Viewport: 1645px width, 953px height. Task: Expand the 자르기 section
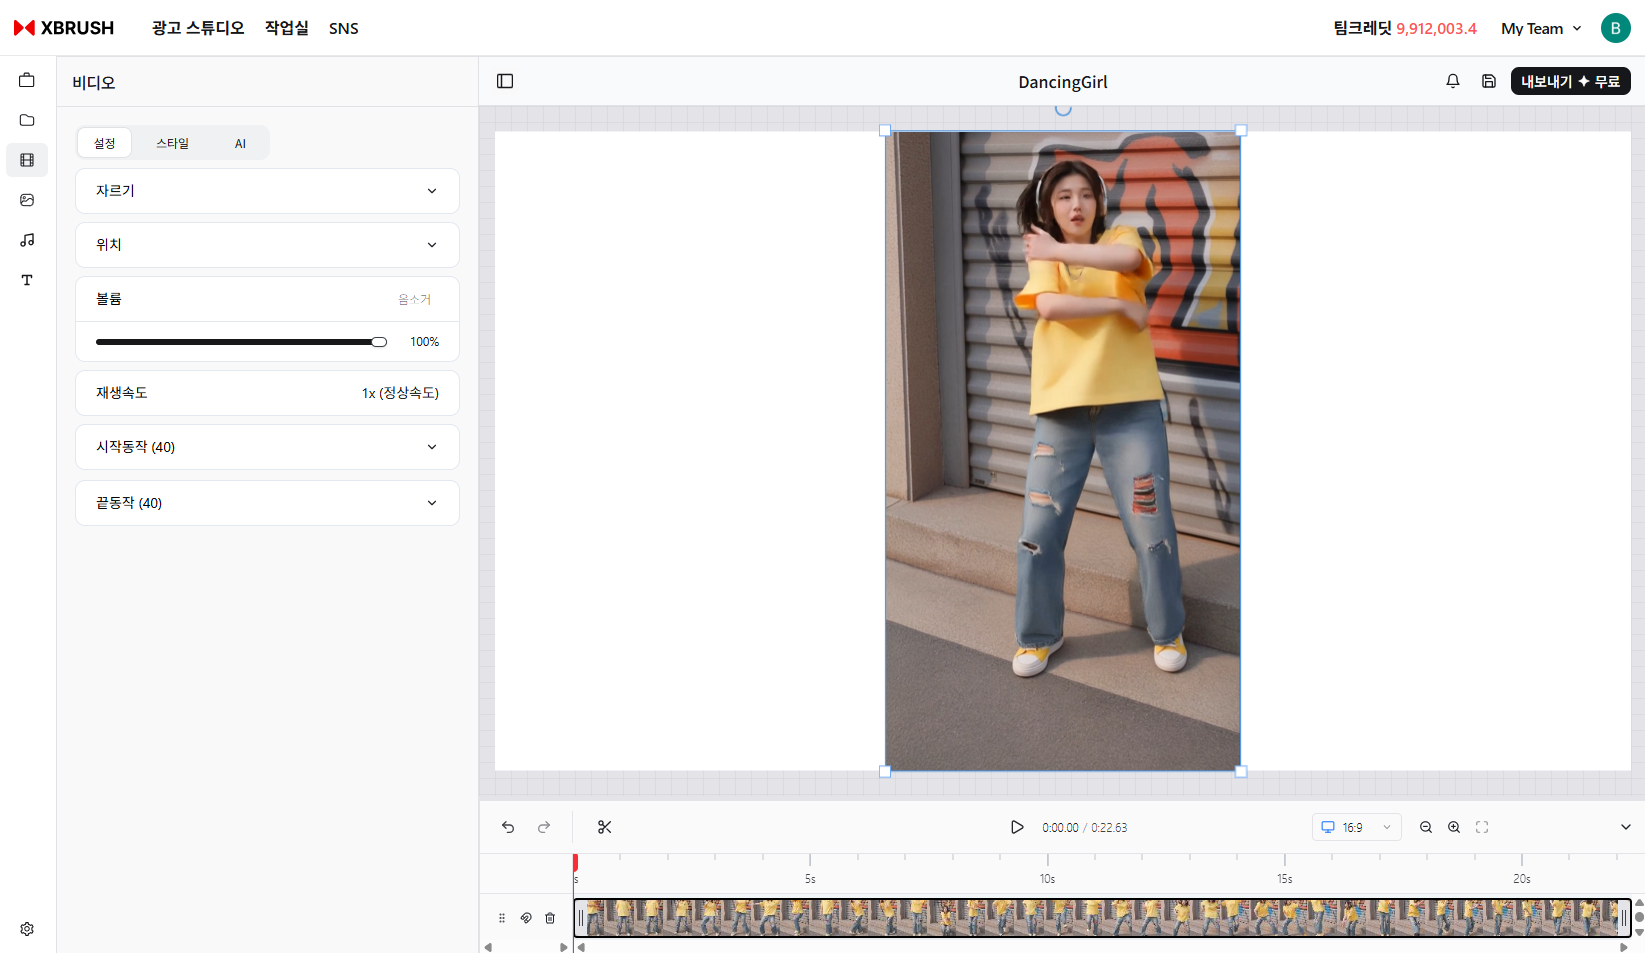click(267, 191)
